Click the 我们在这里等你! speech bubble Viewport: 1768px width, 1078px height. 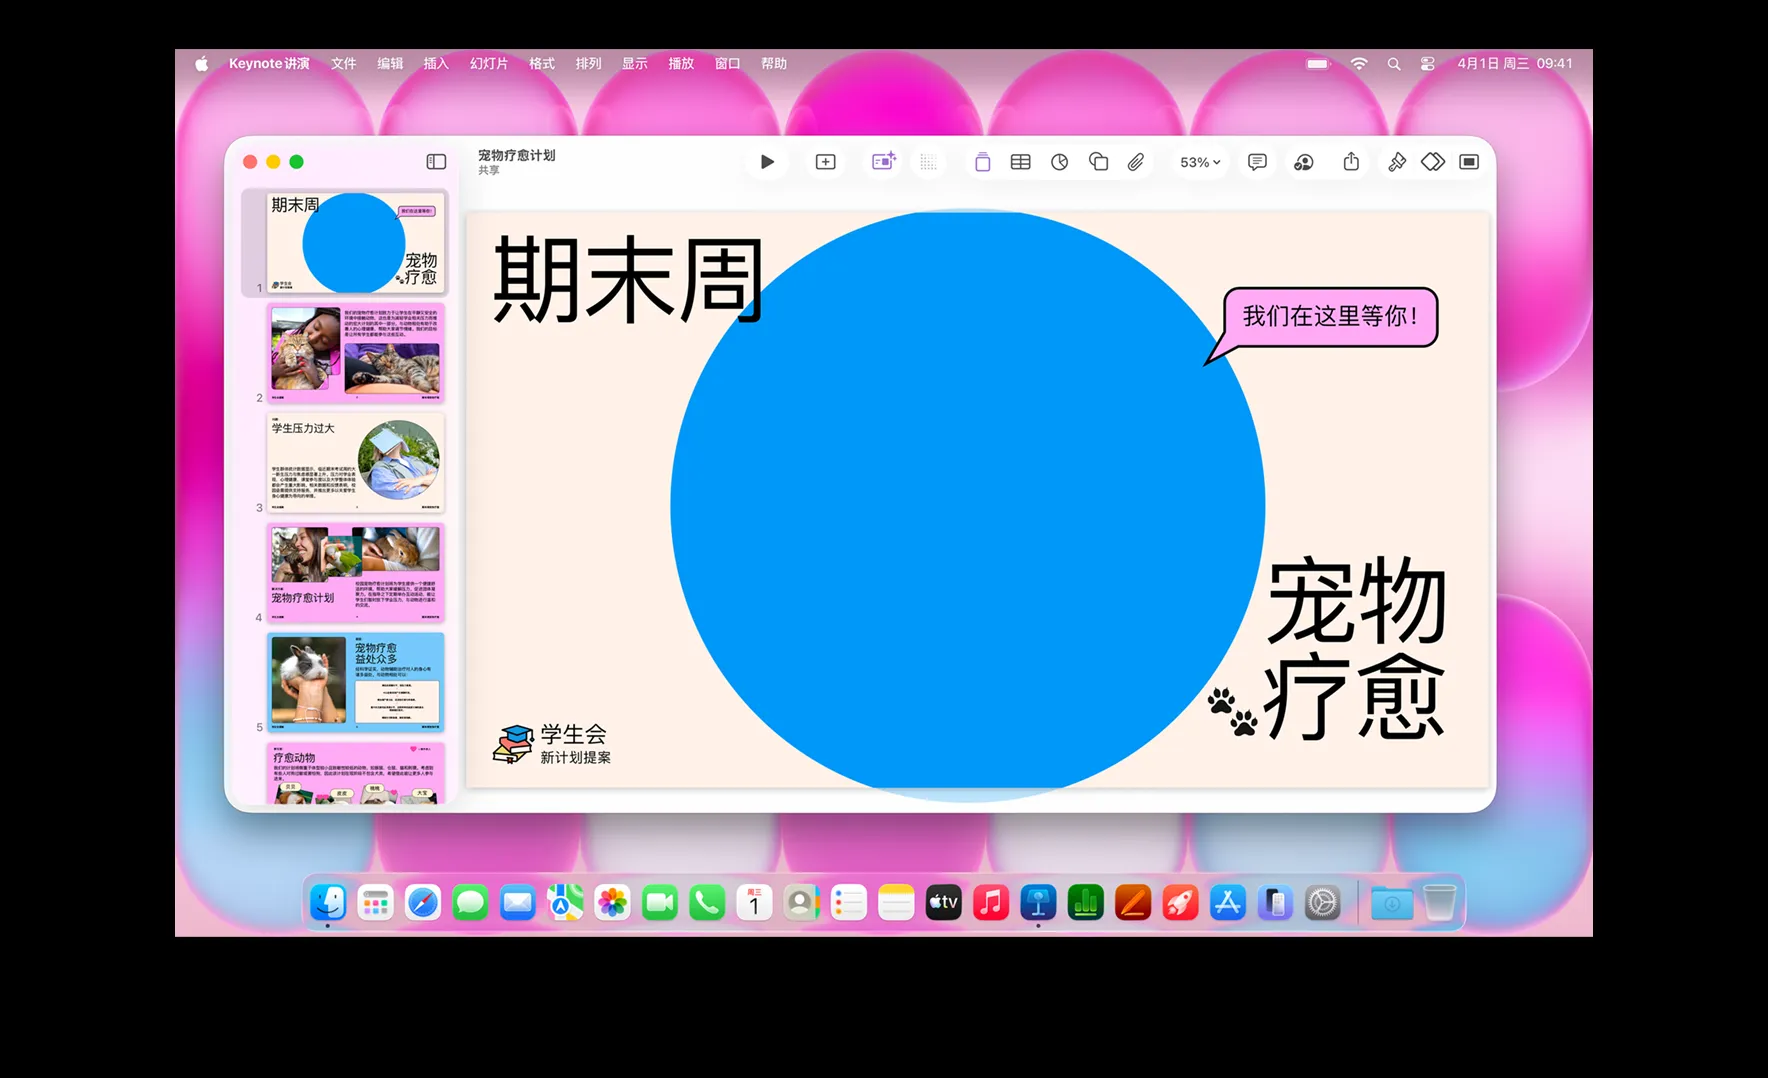point(1330,317)
